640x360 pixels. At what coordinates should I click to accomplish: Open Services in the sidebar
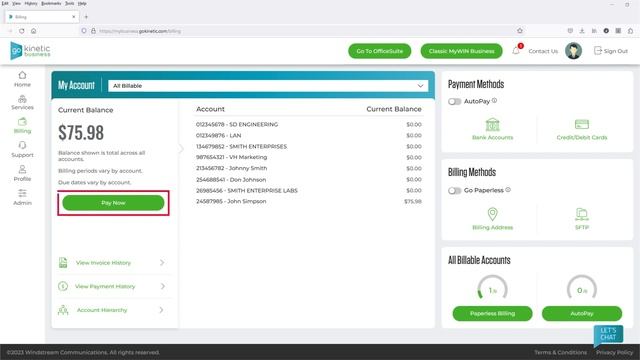(22, 102)
